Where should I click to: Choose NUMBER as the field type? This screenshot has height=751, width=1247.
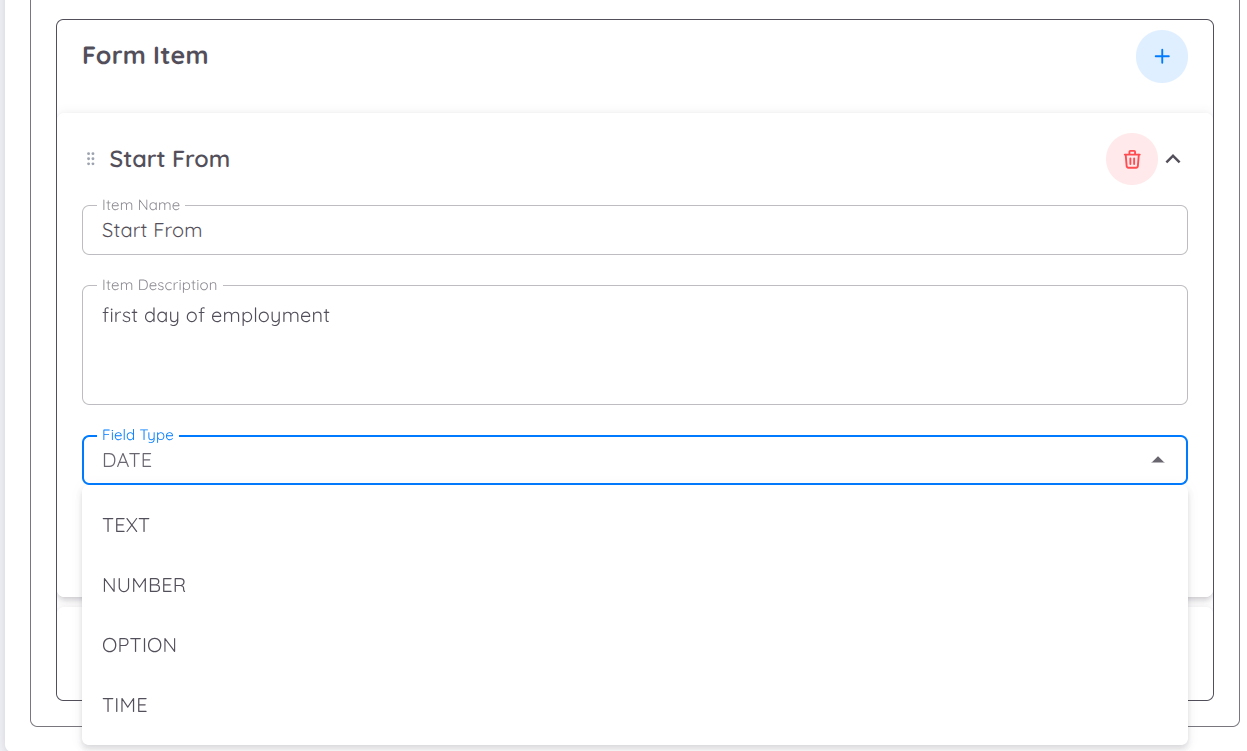(144, 585)
